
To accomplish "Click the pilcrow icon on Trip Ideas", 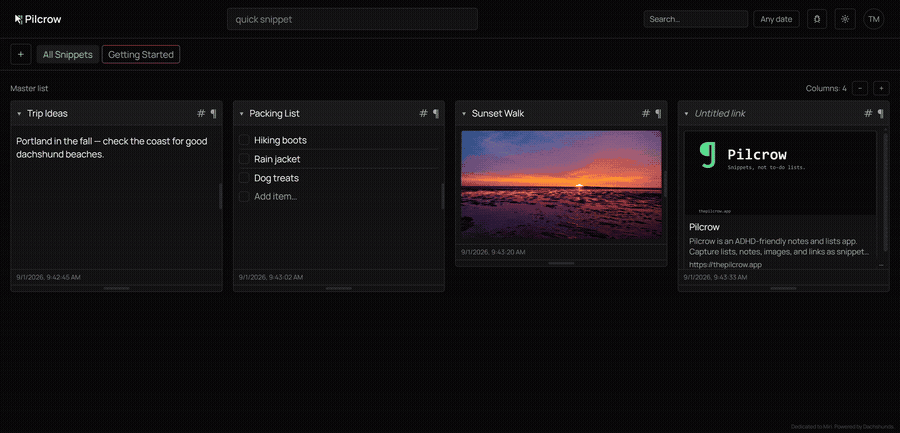I will (x=214, y=113).
